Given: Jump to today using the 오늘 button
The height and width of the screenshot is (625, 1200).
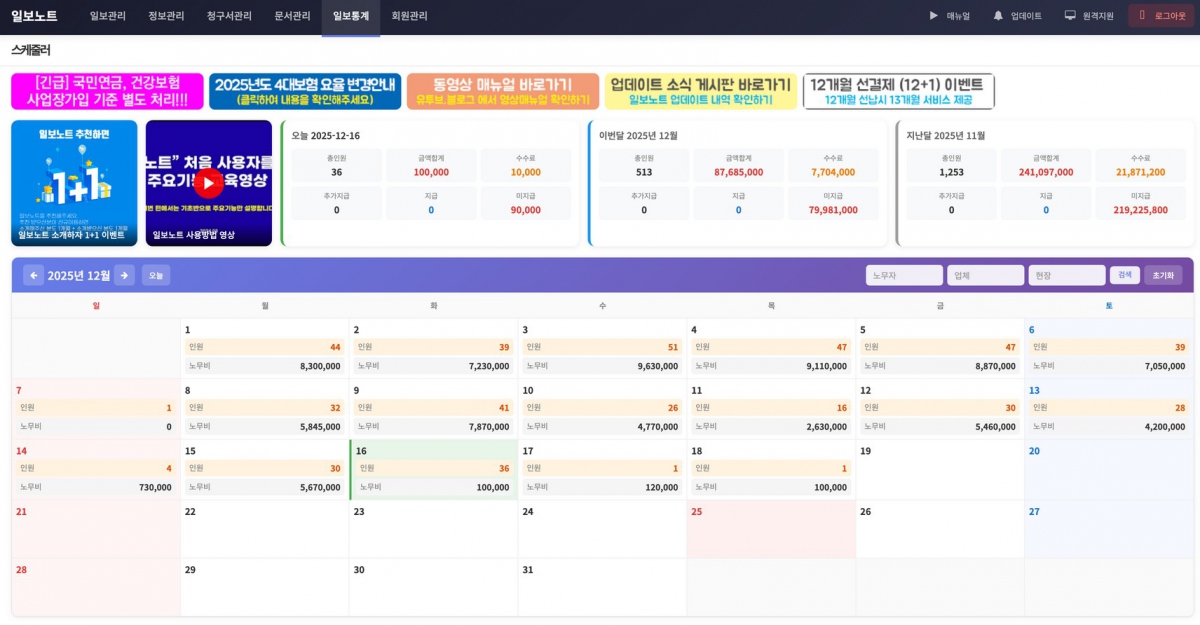Looking at the screenshot, I should pyautogui.click(x=155, y=274).
